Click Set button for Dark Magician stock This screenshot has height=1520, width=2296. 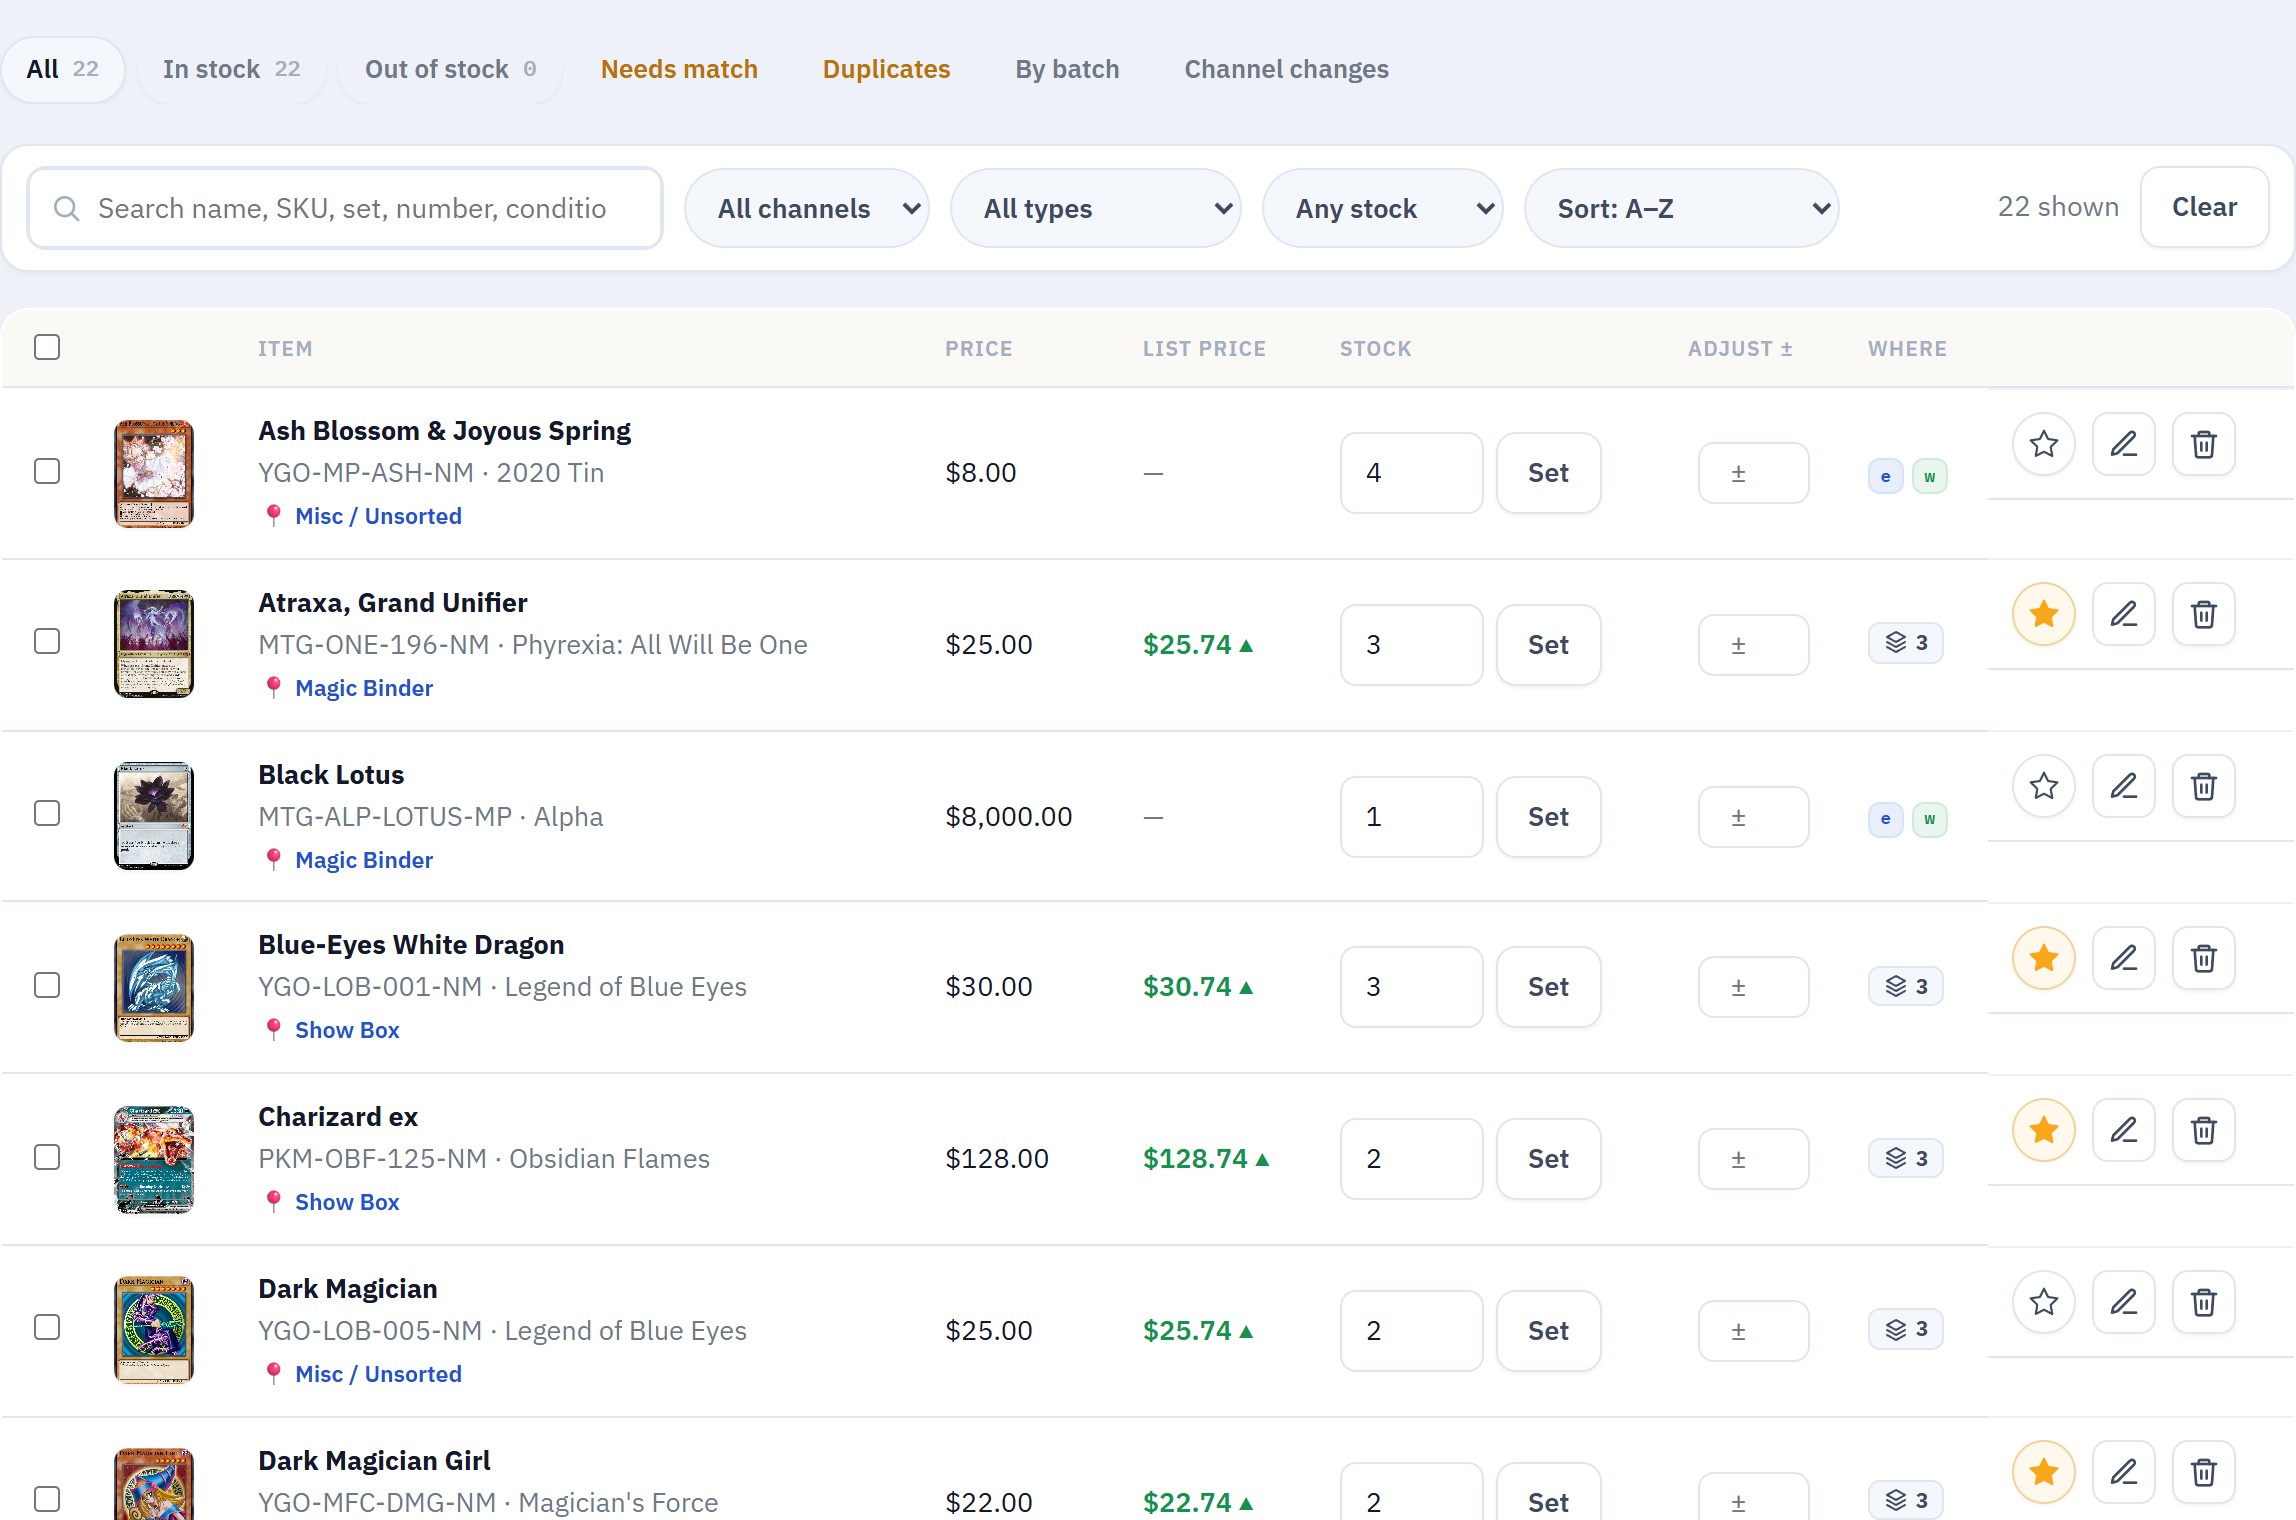tap(1548, 1331)
